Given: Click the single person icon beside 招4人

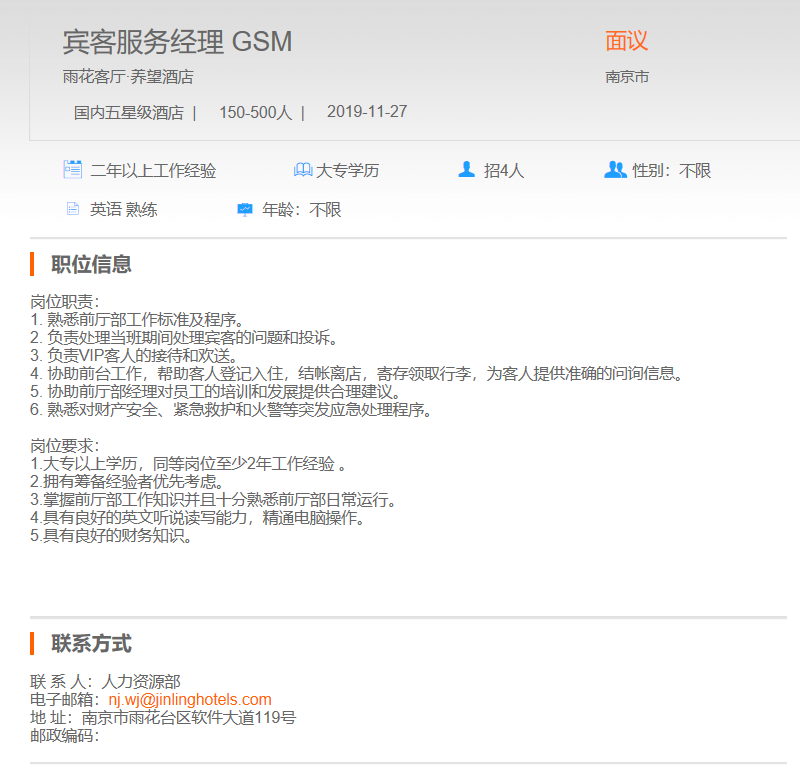Looking at the screenshot, I should click(x=466, y=170).
